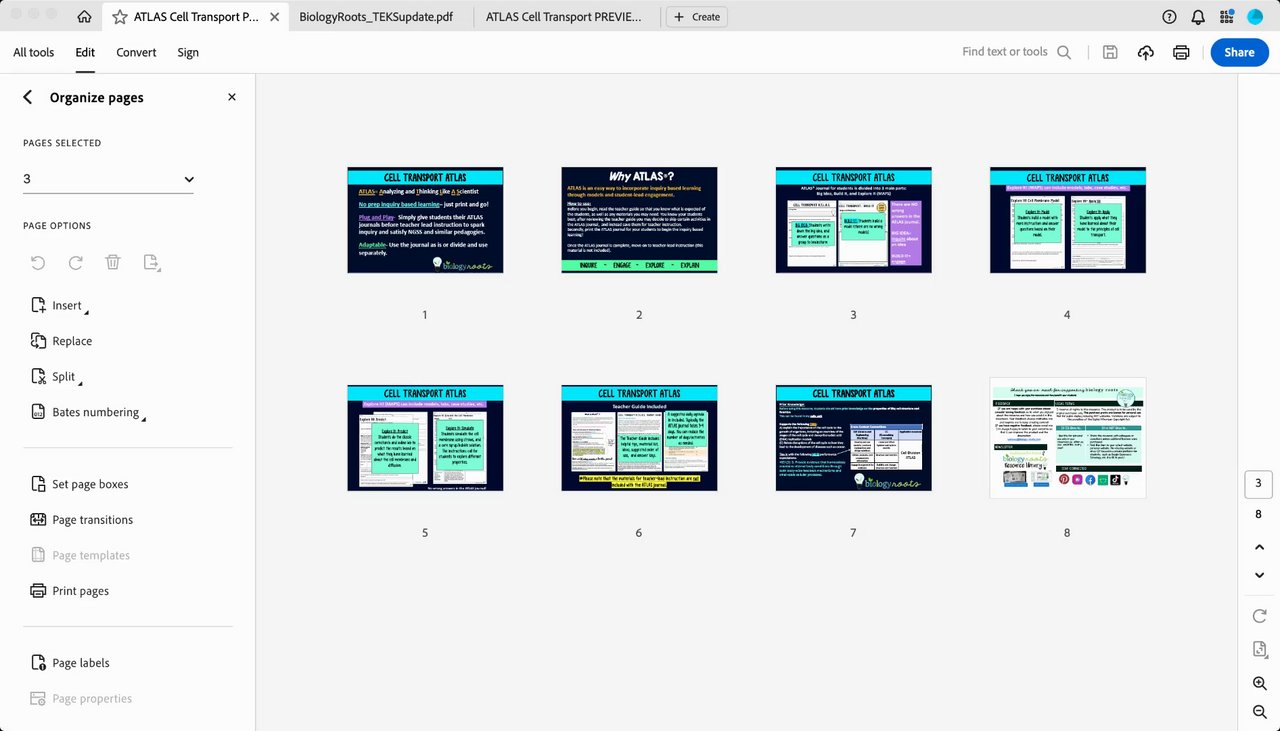Open the page display options icon
Image resolution: width=1280 pixels, height=731 pixels.
point(1259,650)
